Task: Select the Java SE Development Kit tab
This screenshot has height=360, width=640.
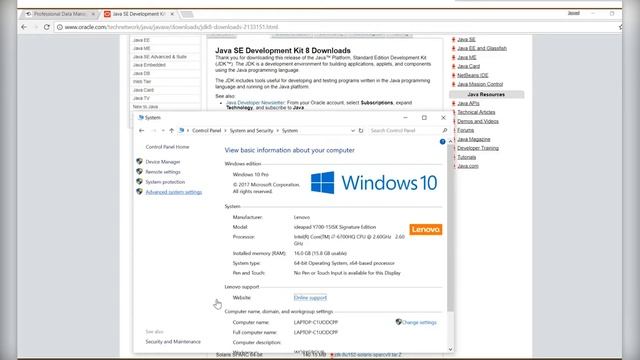Action: pos(139,14)
